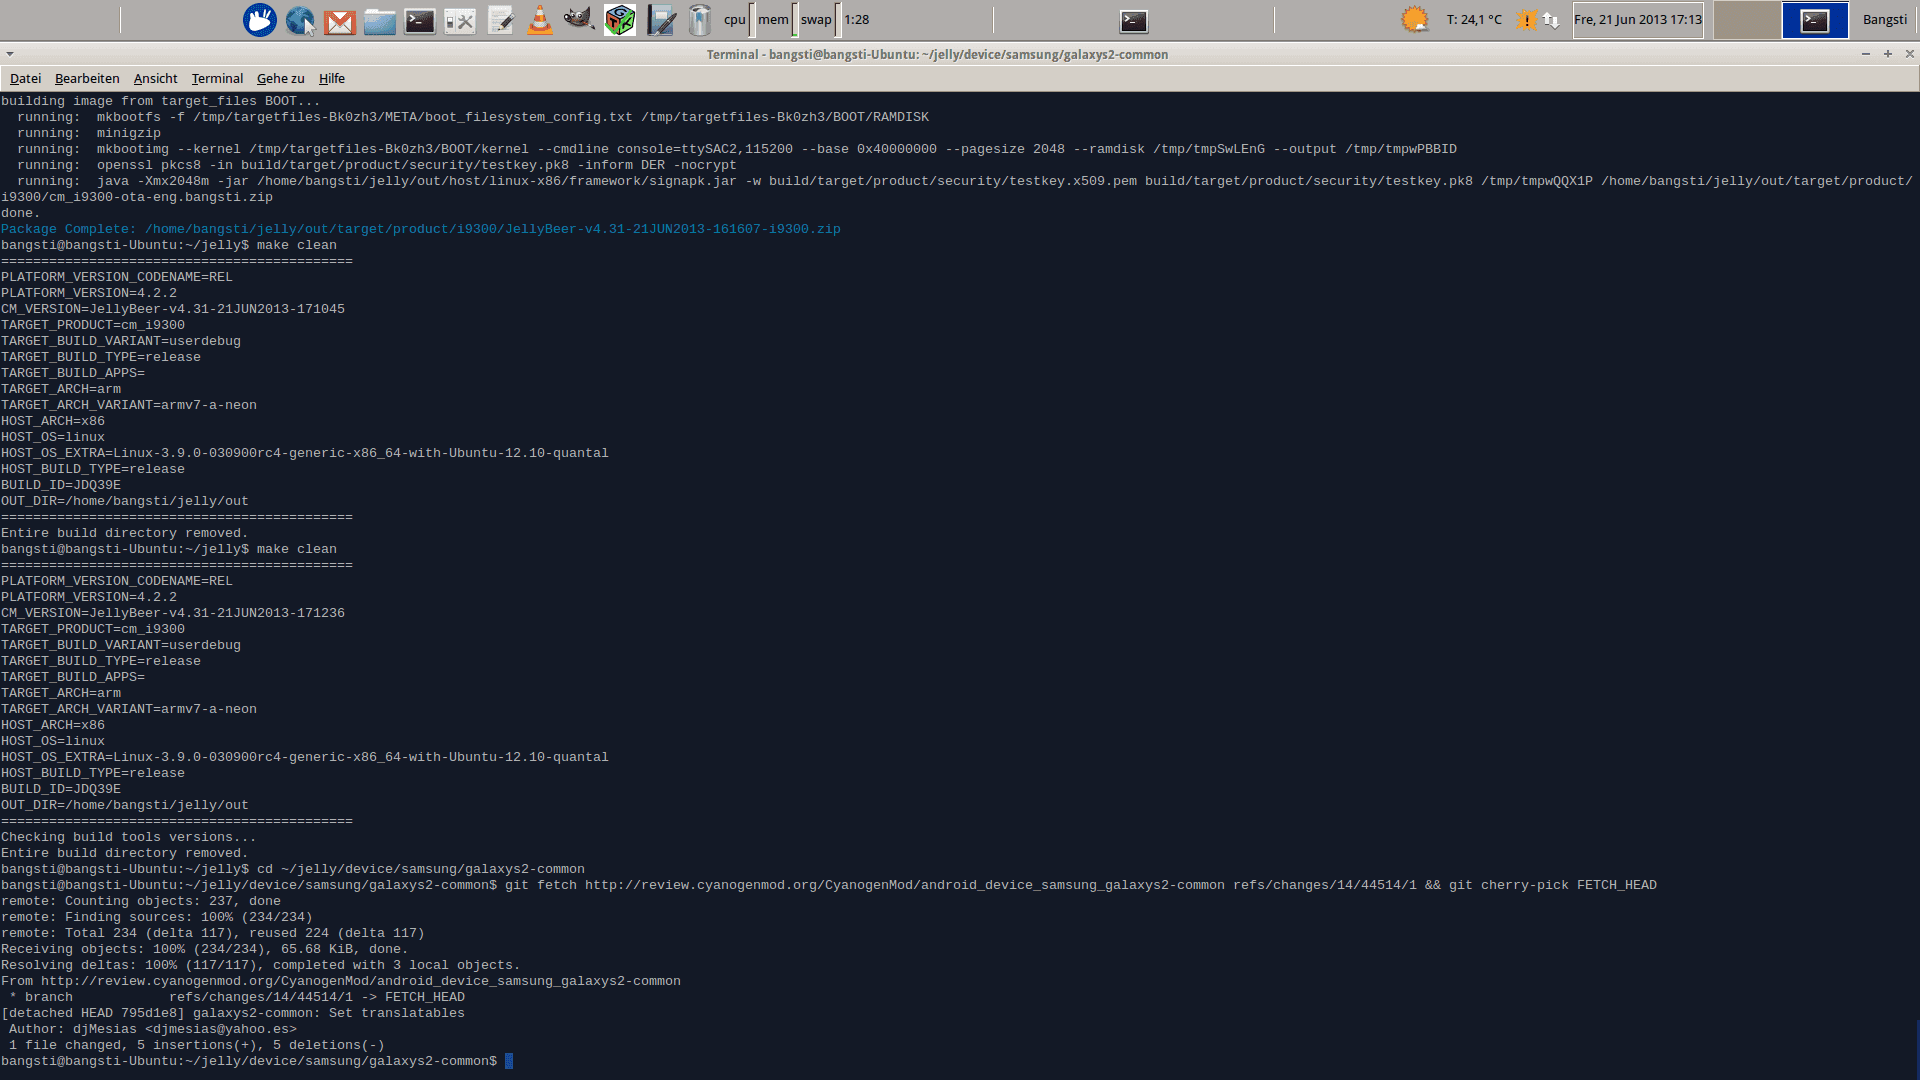Screen dimensions: 1920x1080
Task: Open the Gehe zu menu
Action: click(280, 78)
